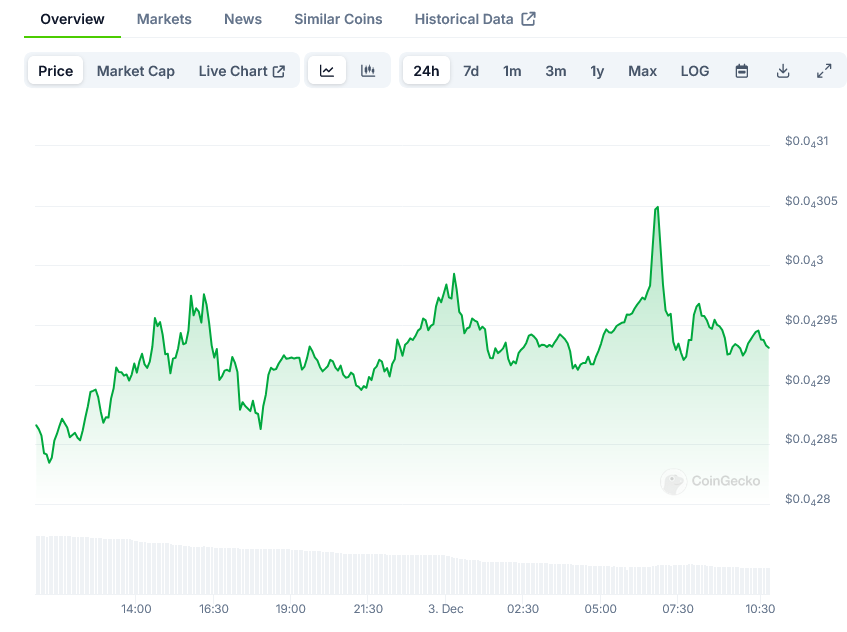847x632 pixels.
Task: Click the external link icon beside Historical Data
Action: pyautogui.click(x=529, y=19)
